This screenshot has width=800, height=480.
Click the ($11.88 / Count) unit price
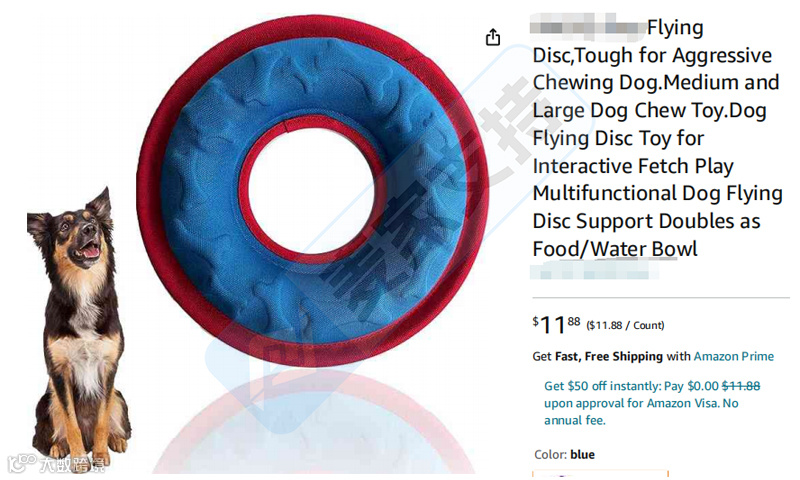(x=625, y=325)
